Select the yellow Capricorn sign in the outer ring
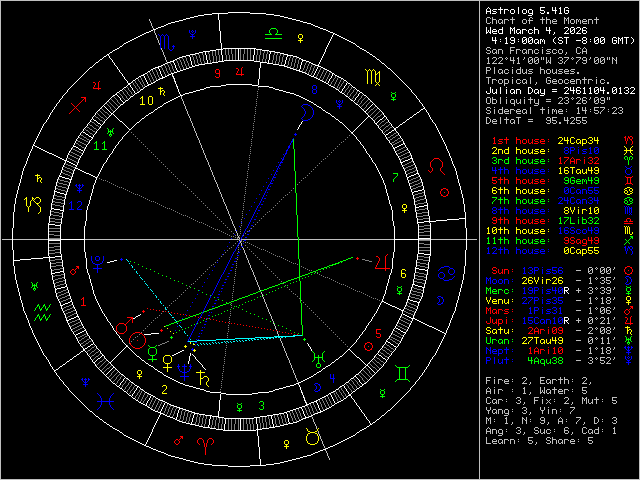The image size is (640, 480). coord(33,205)
